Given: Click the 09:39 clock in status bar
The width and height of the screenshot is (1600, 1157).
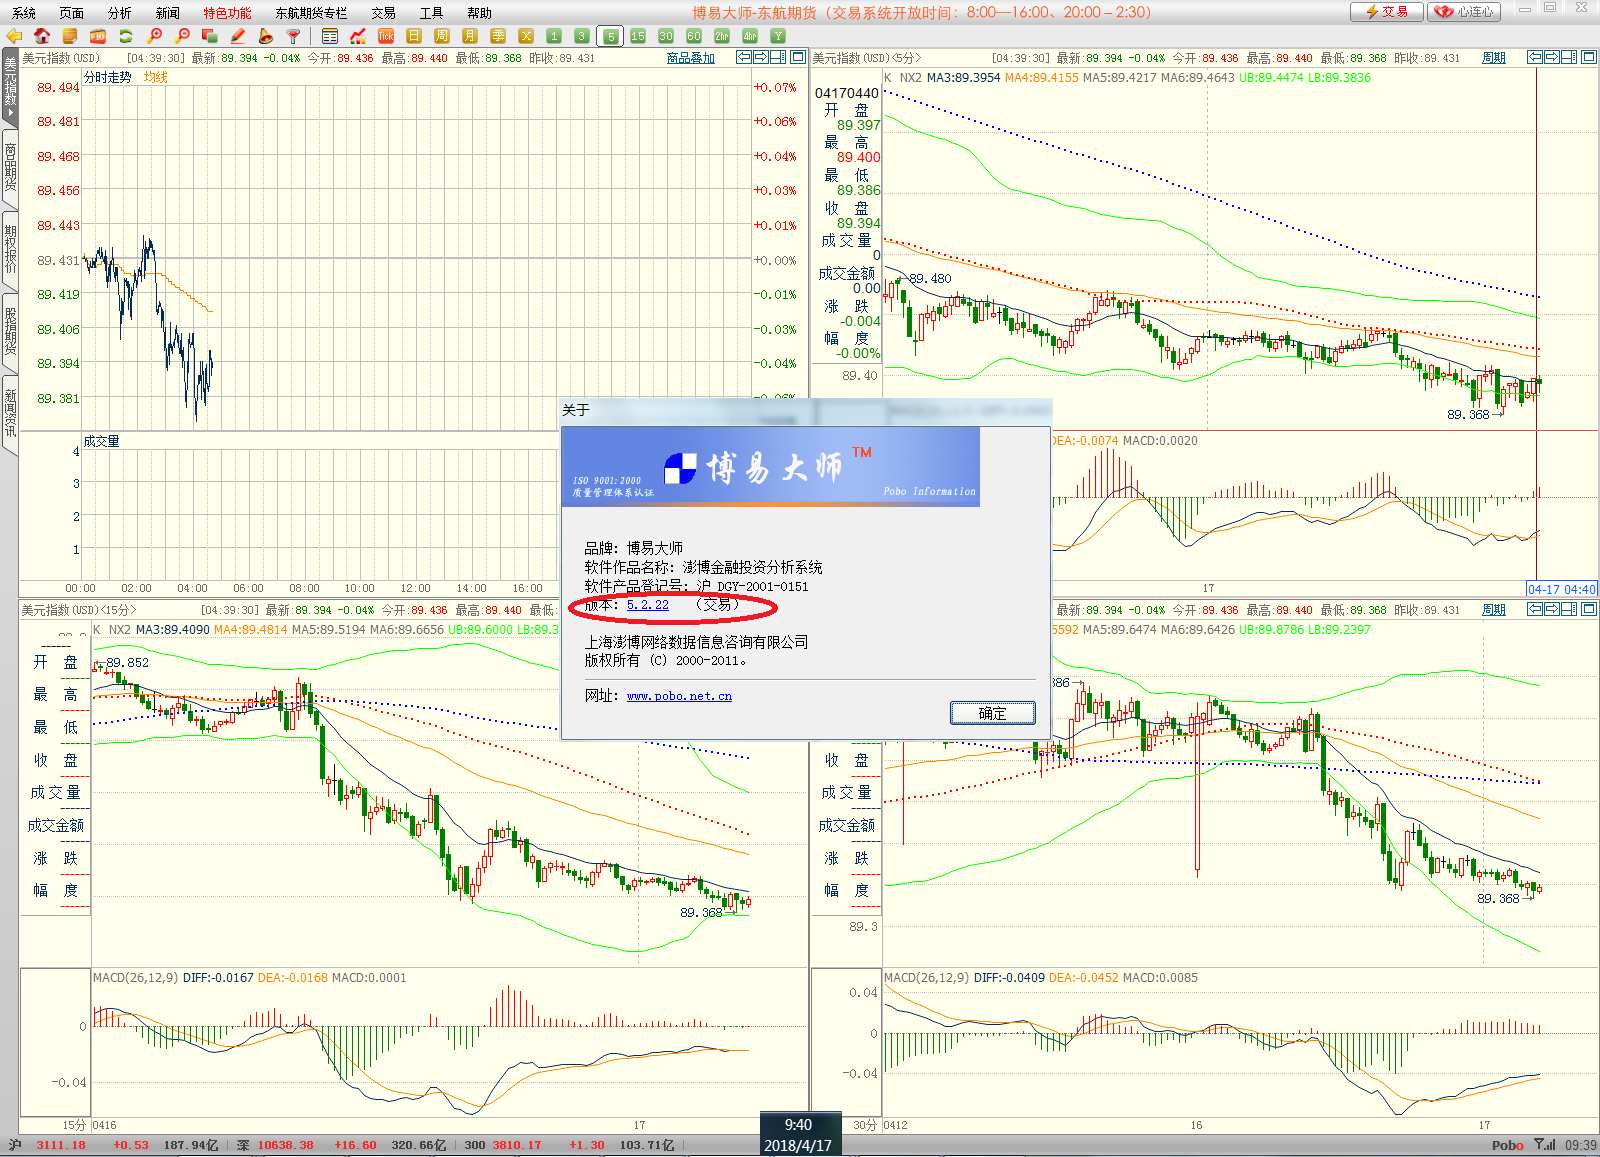Looking at the screenshot, I should click(x=1581, y=1145).
